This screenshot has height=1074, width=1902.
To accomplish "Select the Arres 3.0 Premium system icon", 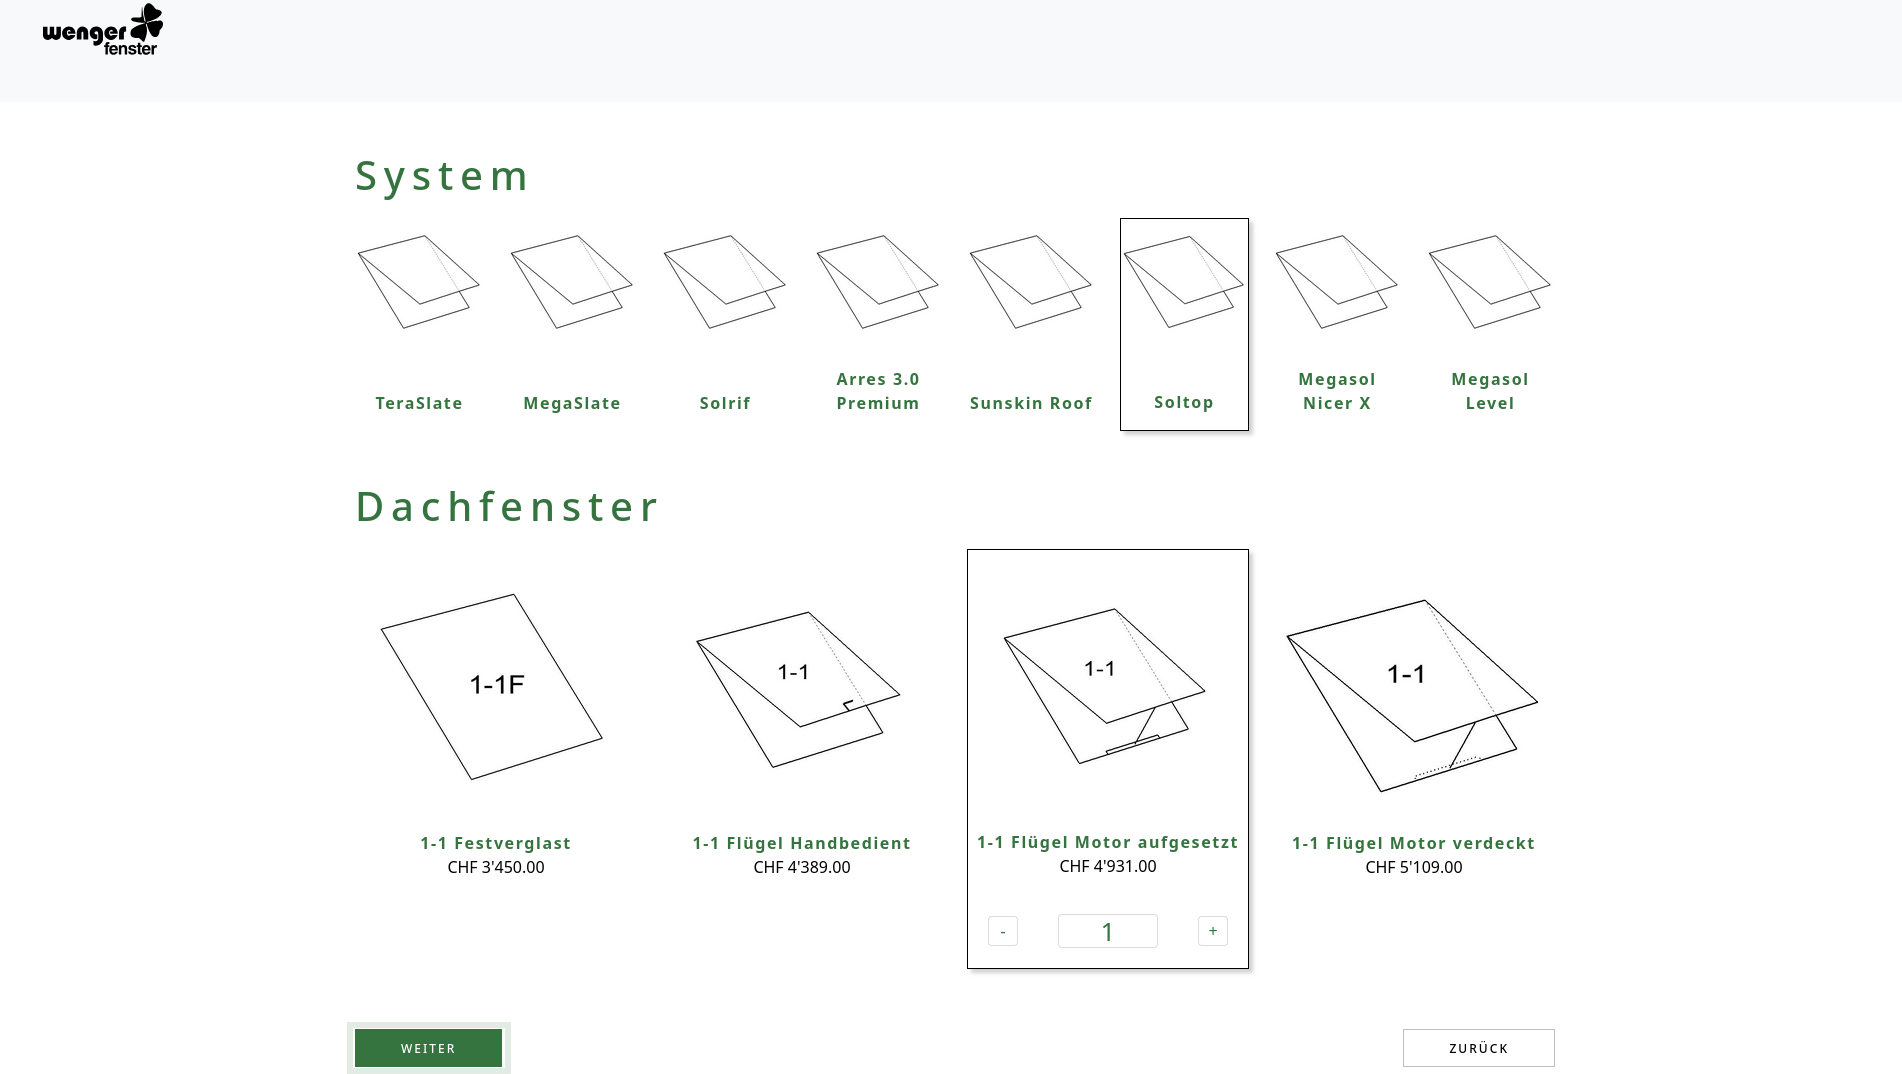I will (878, 282).
